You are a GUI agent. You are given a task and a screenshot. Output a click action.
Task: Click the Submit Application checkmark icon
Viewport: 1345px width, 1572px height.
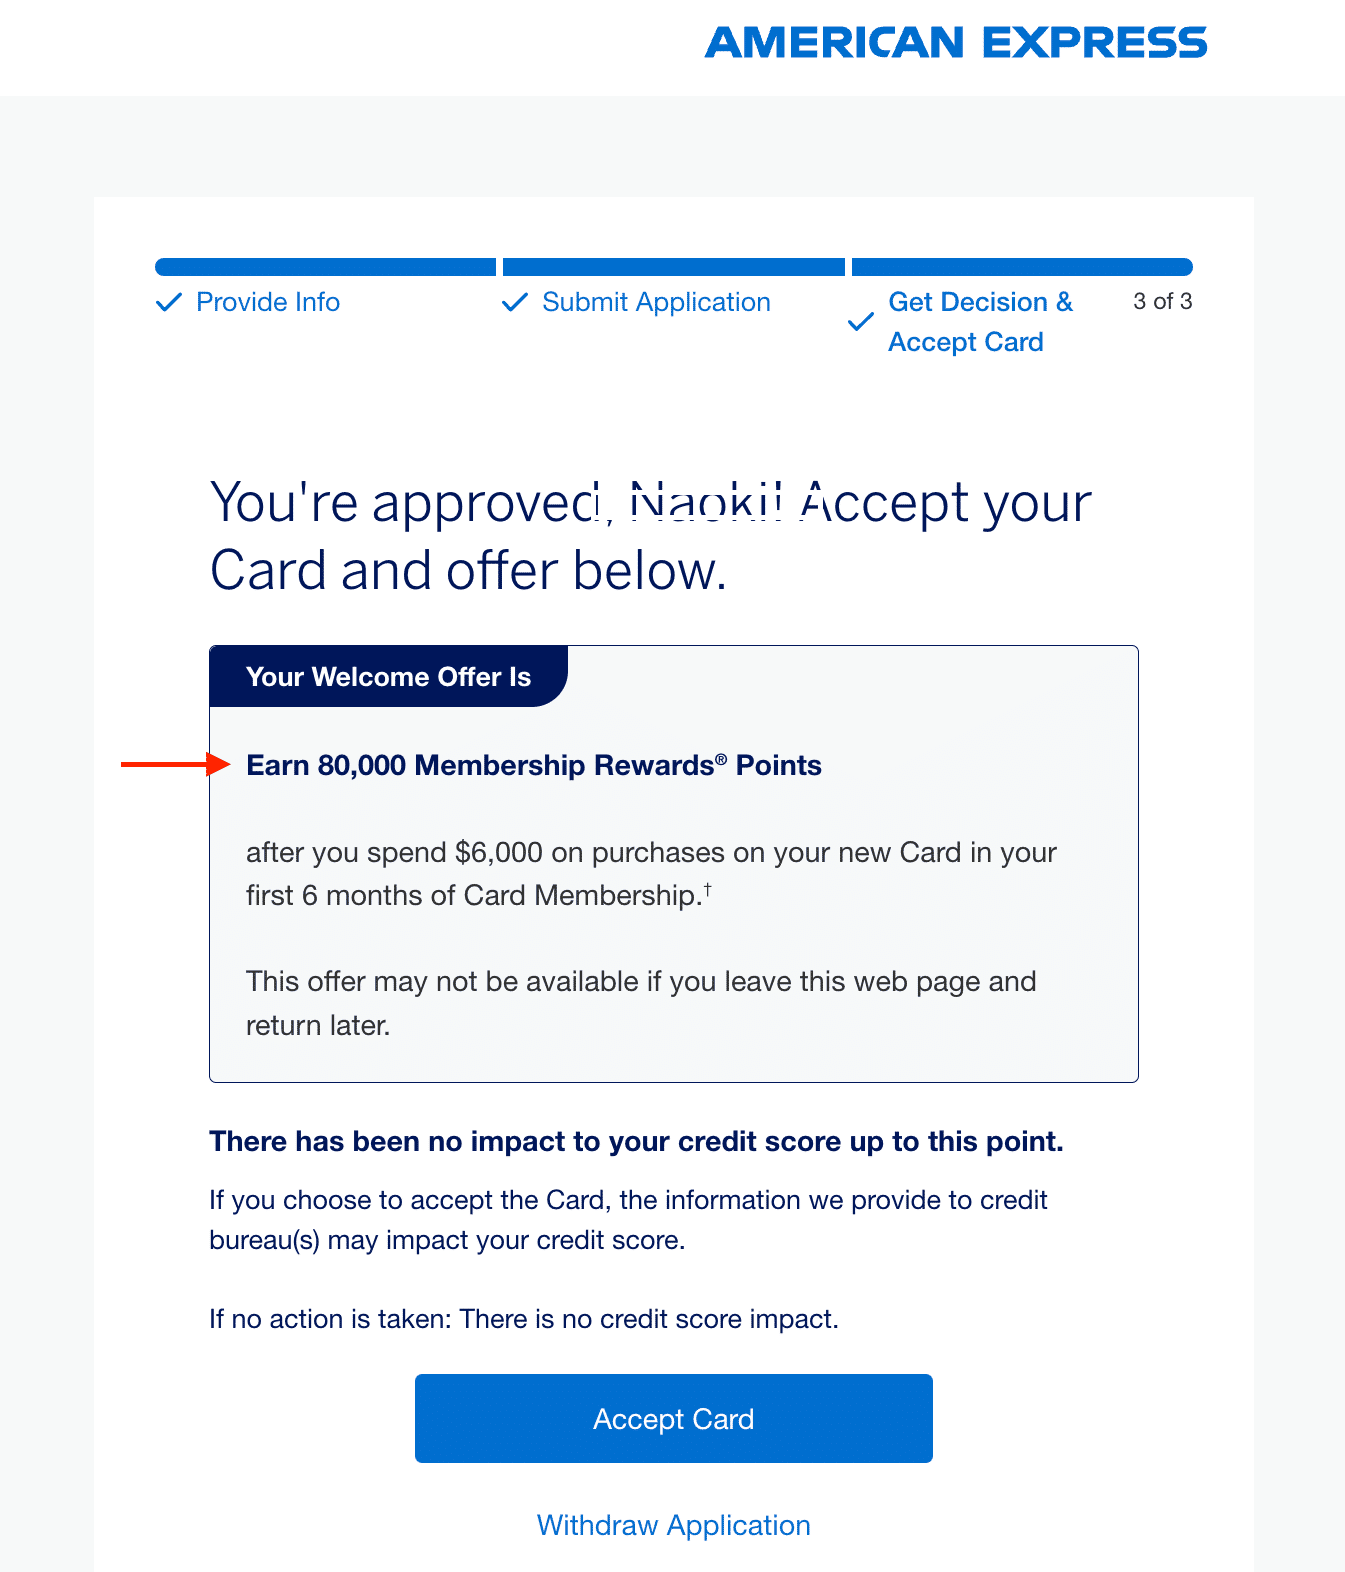point(514,302)
